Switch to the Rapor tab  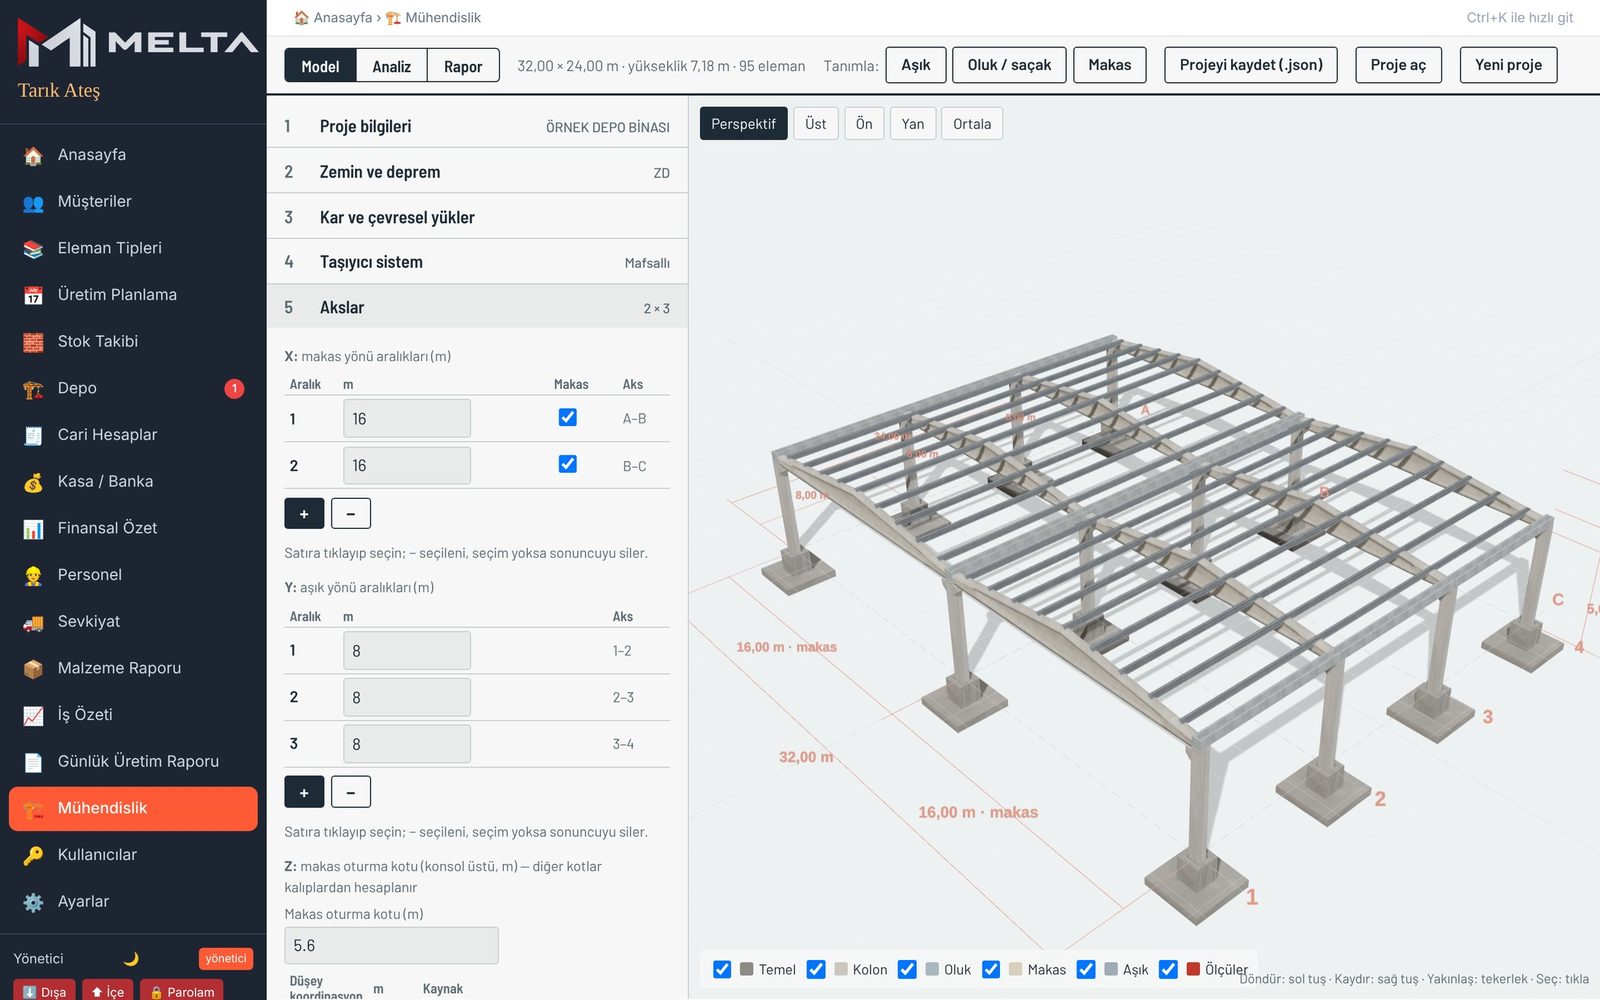click(463, 66)
